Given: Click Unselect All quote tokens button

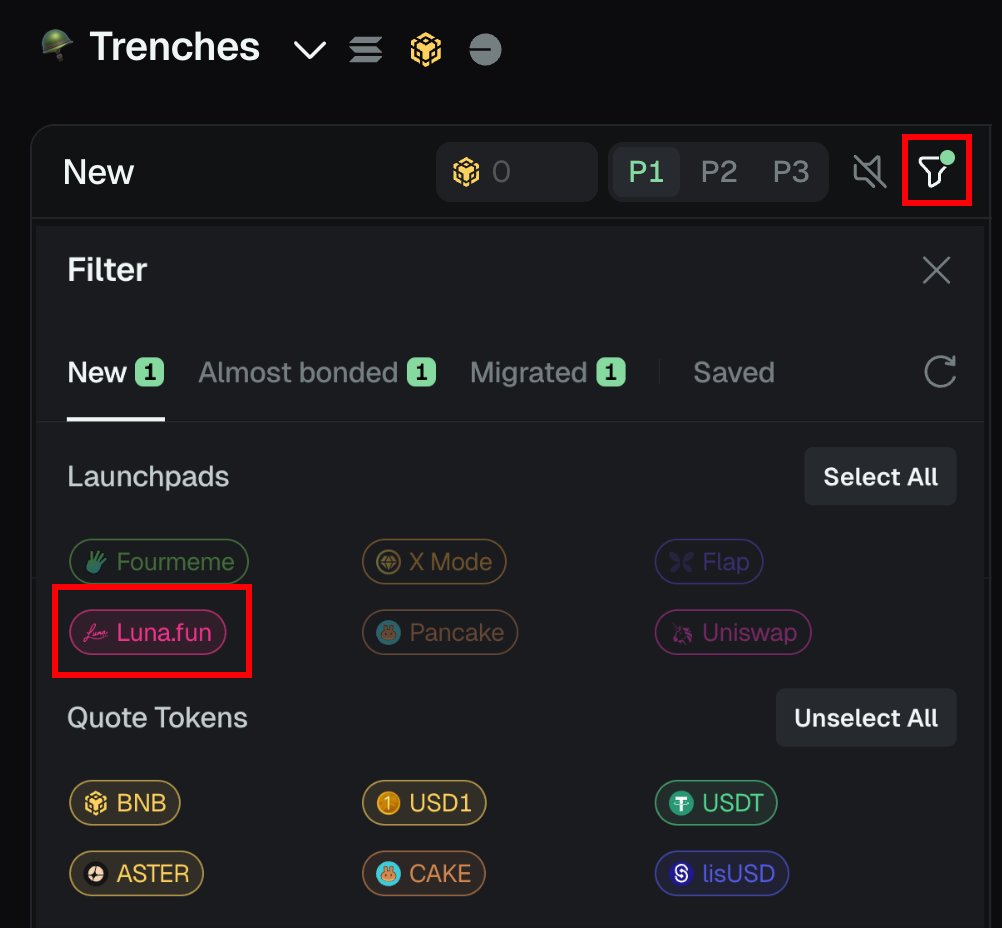Looking at the screenshot, I should click(866, 718).
